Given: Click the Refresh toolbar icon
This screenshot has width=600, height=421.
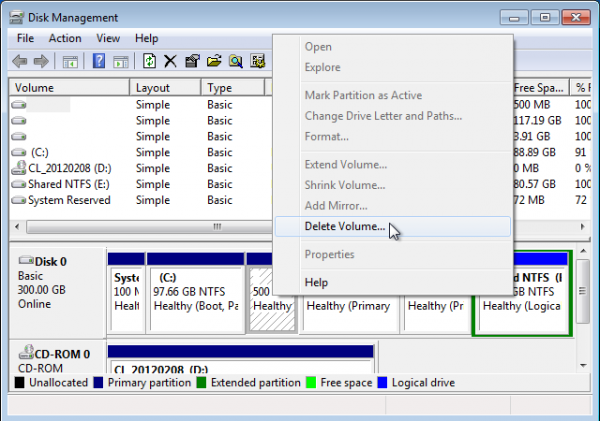Looking at the screenshot, I should point(149,61).
